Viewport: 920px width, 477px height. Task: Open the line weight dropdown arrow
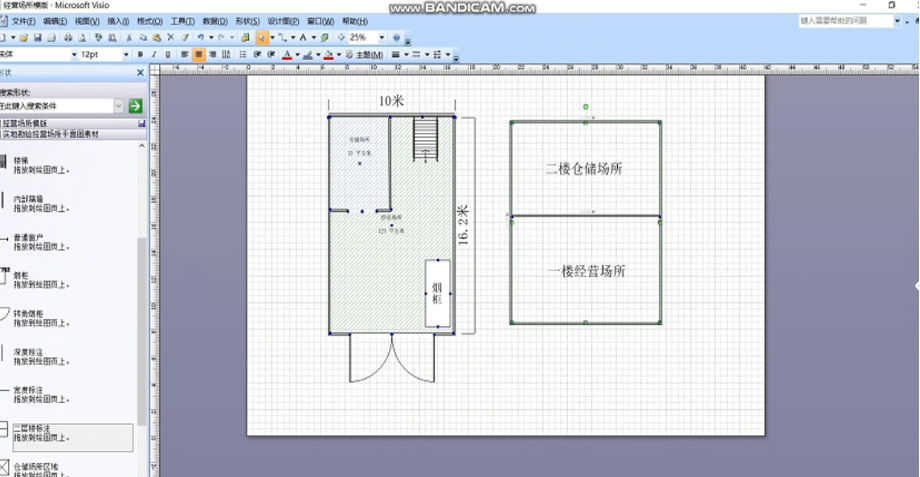pos(406,55)
